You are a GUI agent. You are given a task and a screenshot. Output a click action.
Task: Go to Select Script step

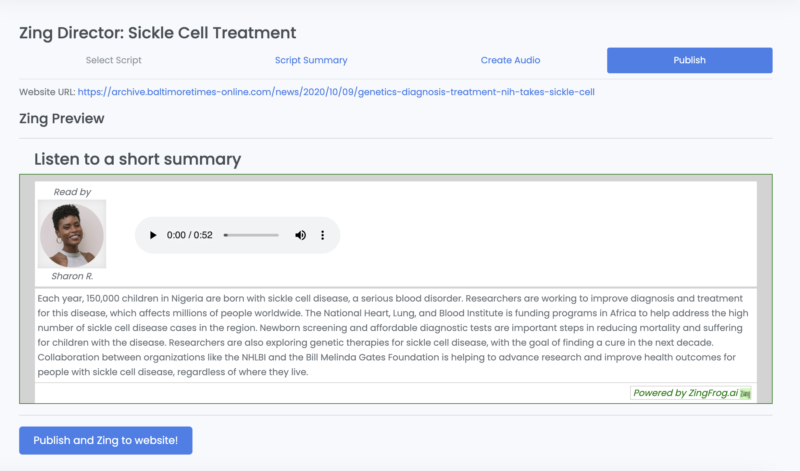113,60
